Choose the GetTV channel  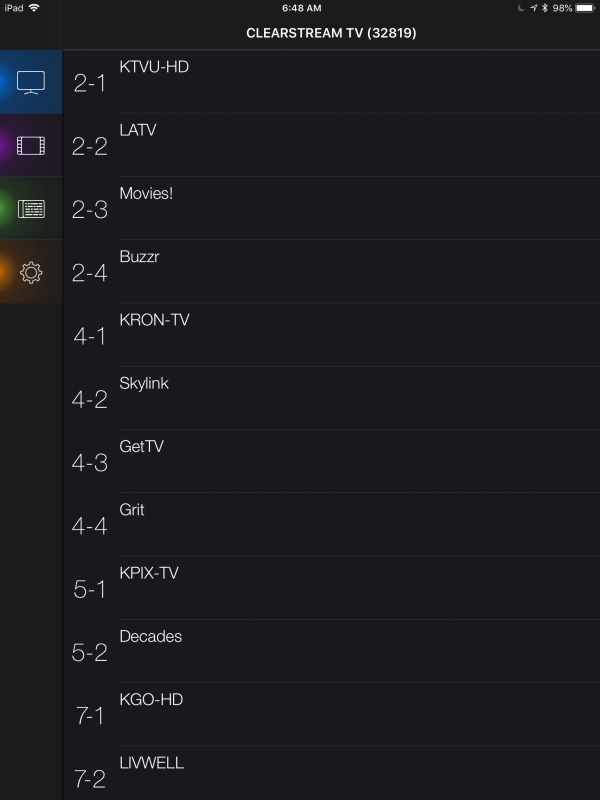330,461
